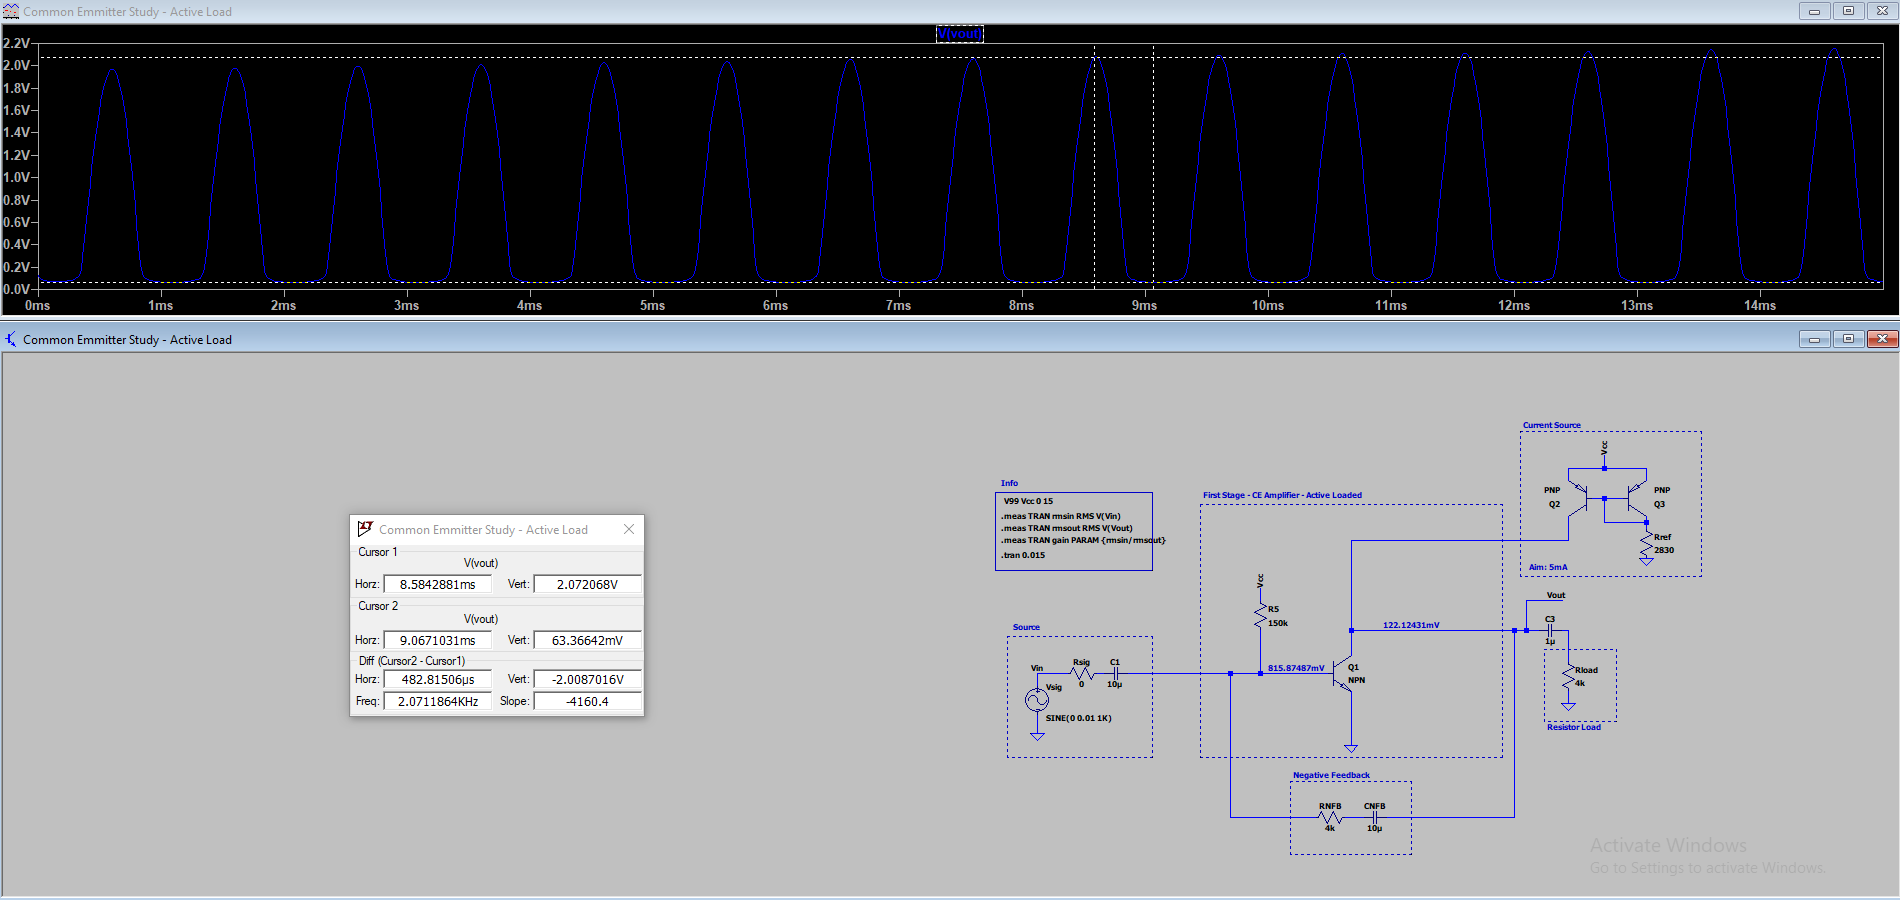The image size is (1900, 900).
Task: Click the .tran 0.015 directive
Action: tap(1023, 555)
